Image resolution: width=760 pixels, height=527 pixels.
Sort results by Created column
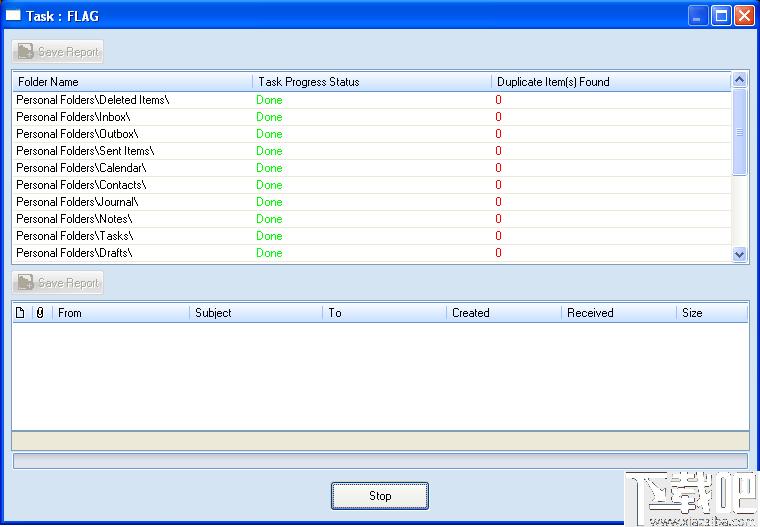504,313
